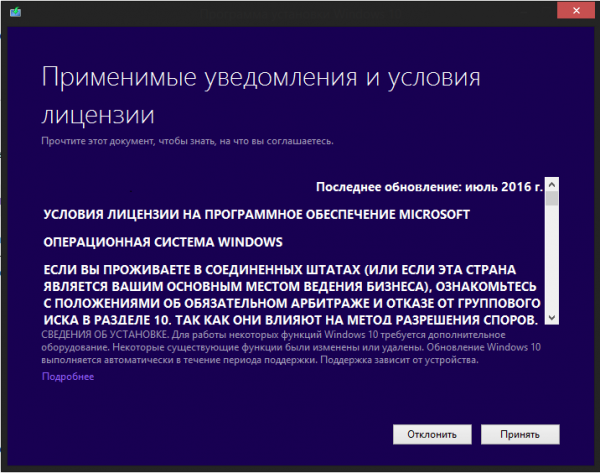Click the license text scrollbar up arrow
Screen dimensions: 600x473
point(552,185)
